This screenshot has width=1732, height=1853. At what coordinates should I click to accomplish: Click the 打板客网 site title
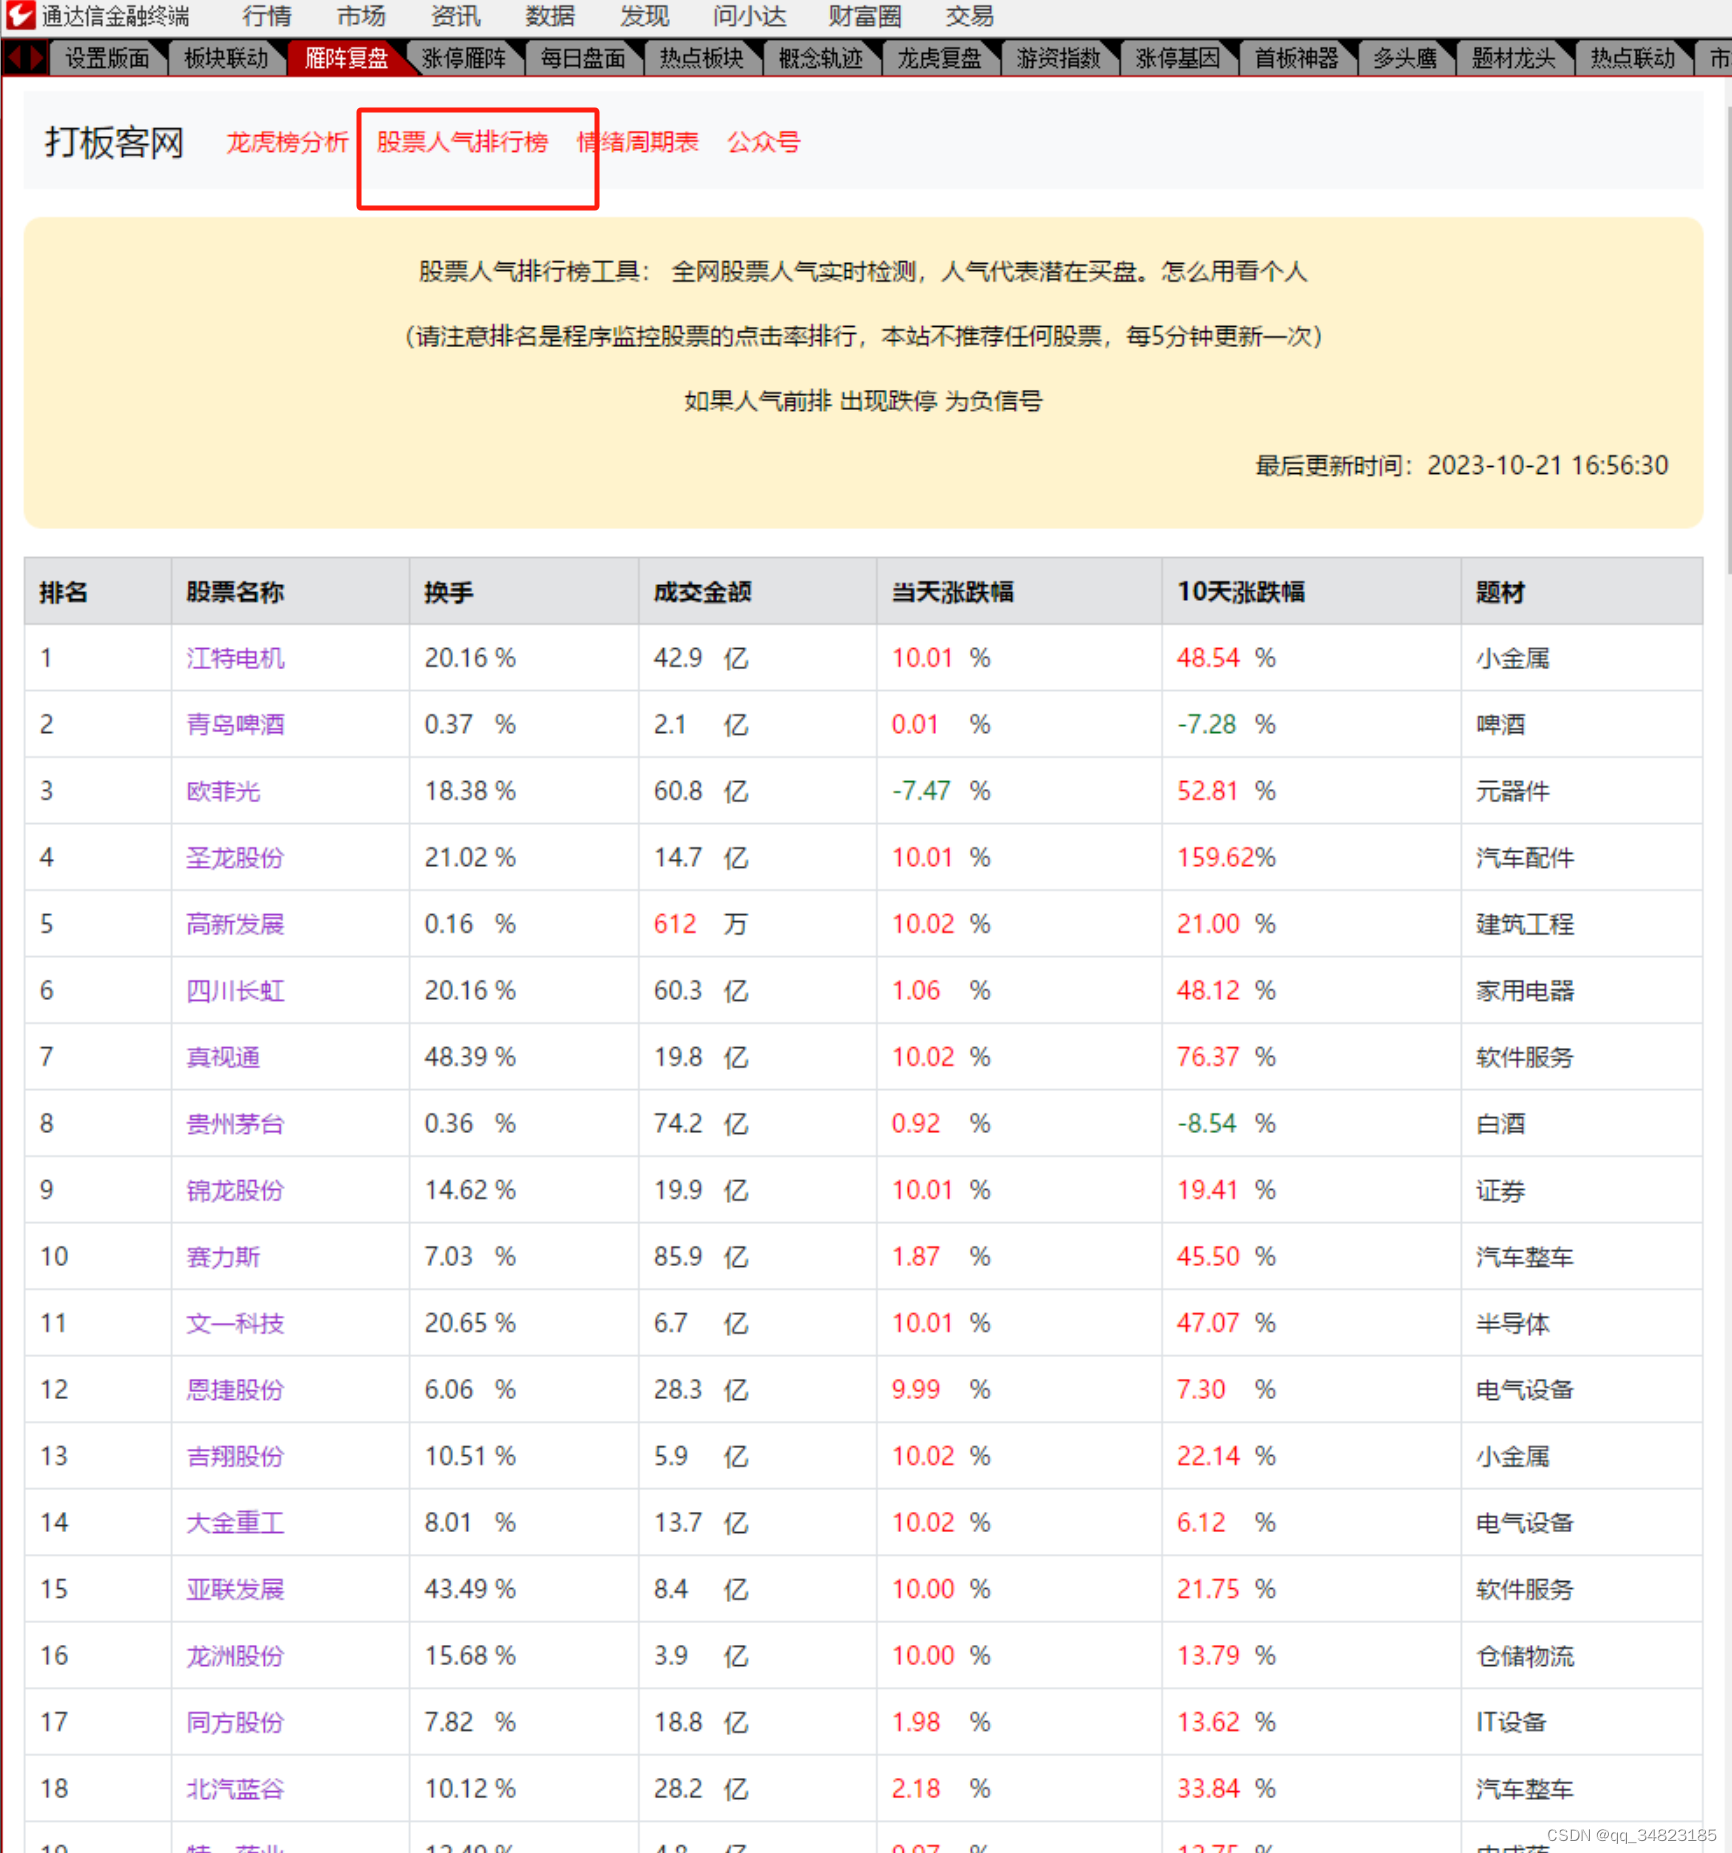114,142
